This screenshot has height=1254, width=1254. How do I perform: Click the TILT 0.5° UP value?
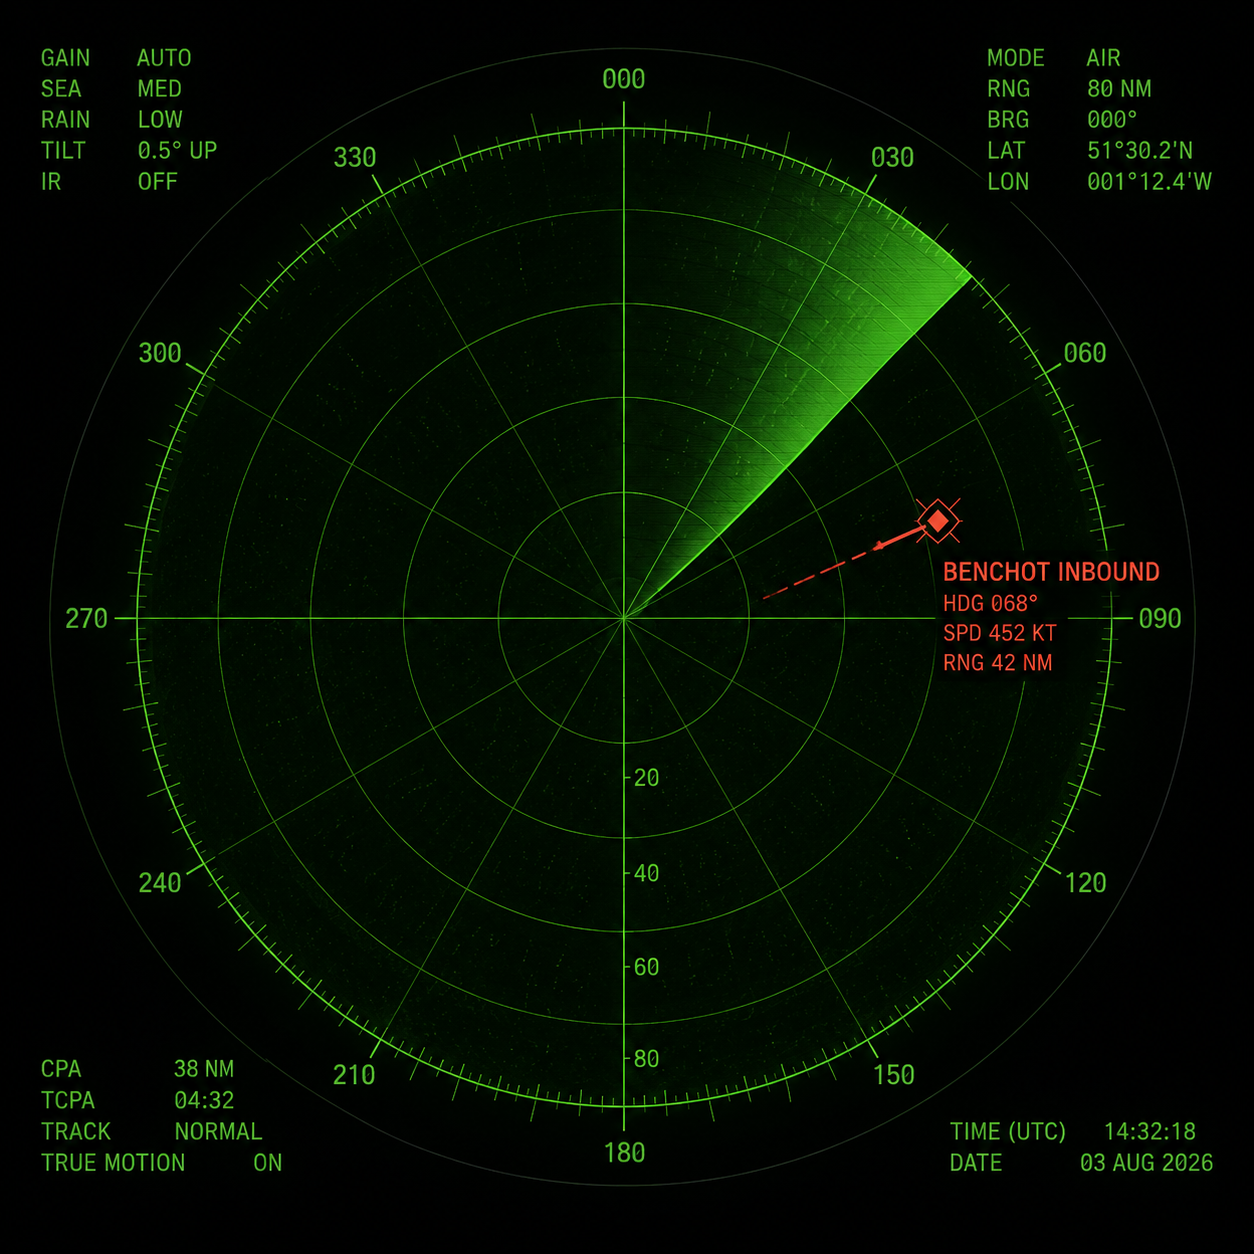[x=177, y=151]
